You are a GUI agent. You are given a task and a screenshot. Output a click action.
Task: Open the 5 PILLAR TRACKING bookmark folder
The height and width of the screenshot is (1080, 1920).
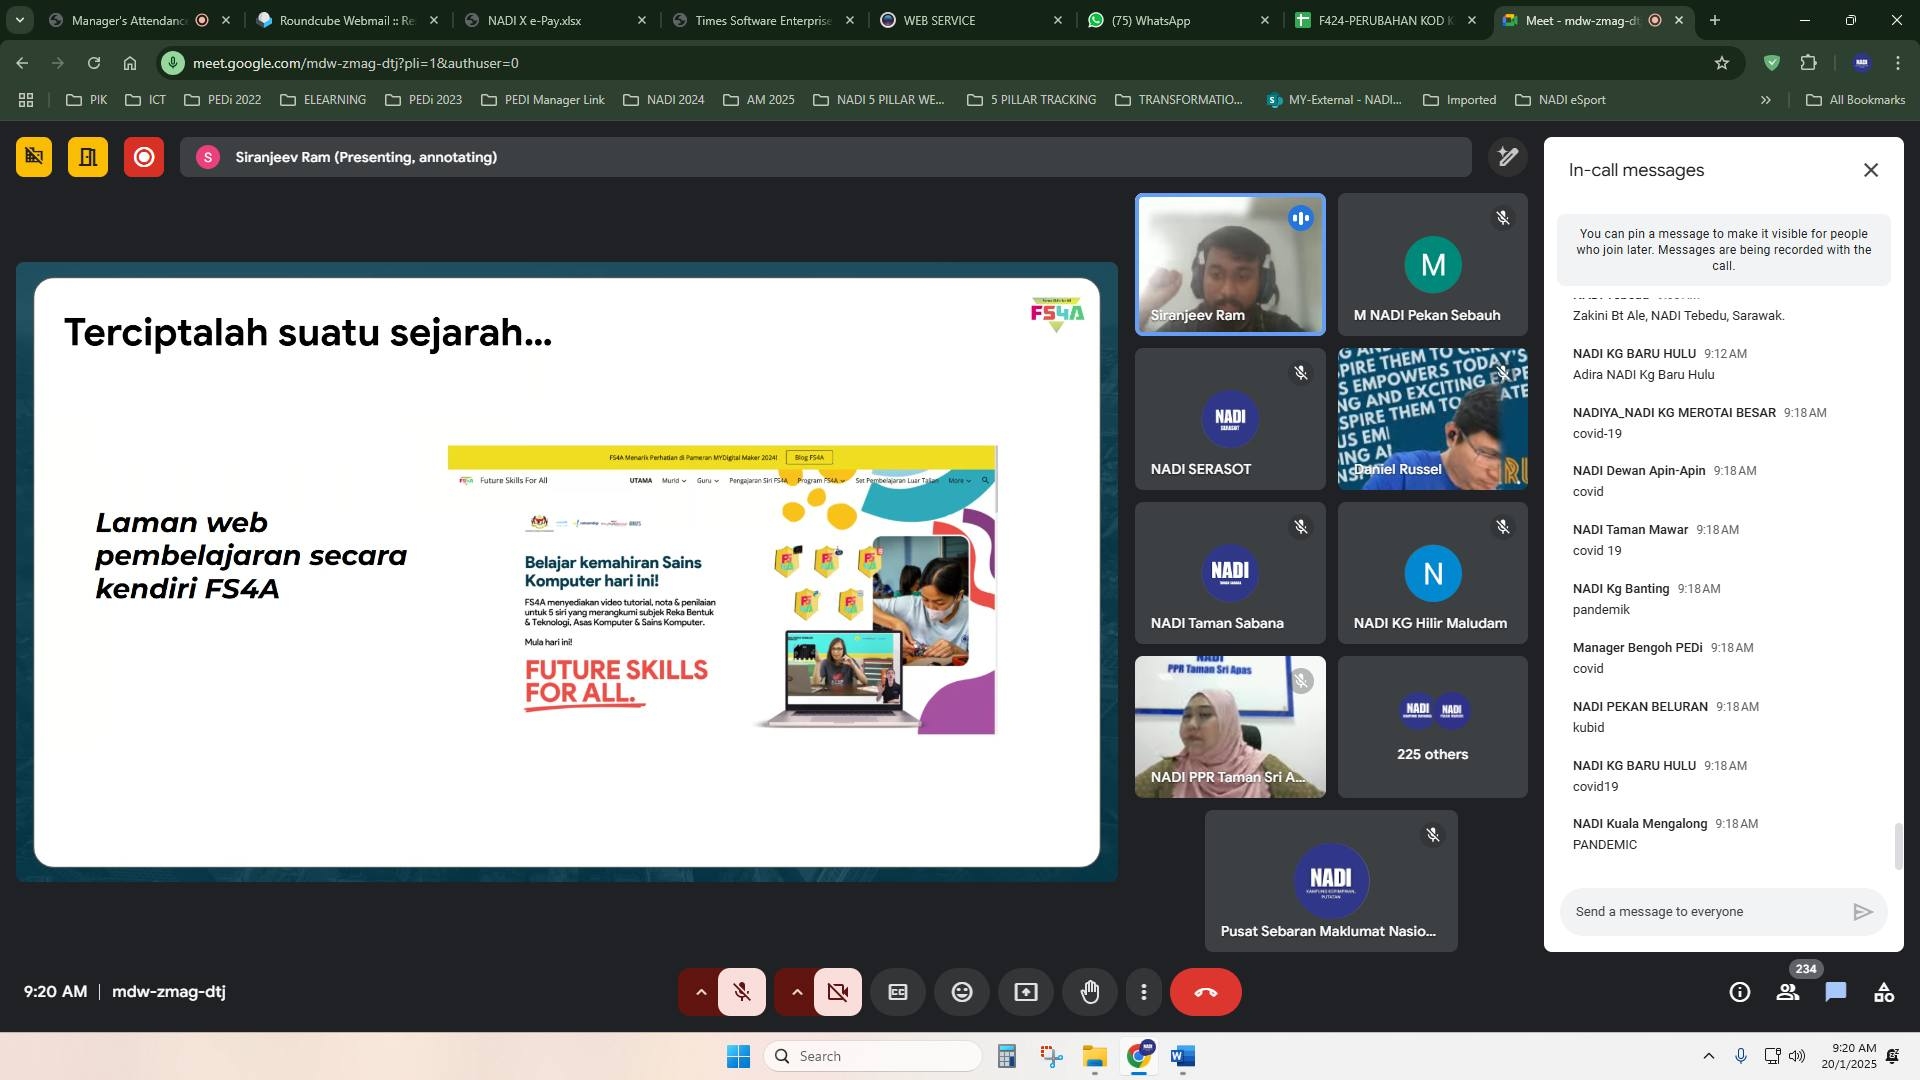(1032, 100)
